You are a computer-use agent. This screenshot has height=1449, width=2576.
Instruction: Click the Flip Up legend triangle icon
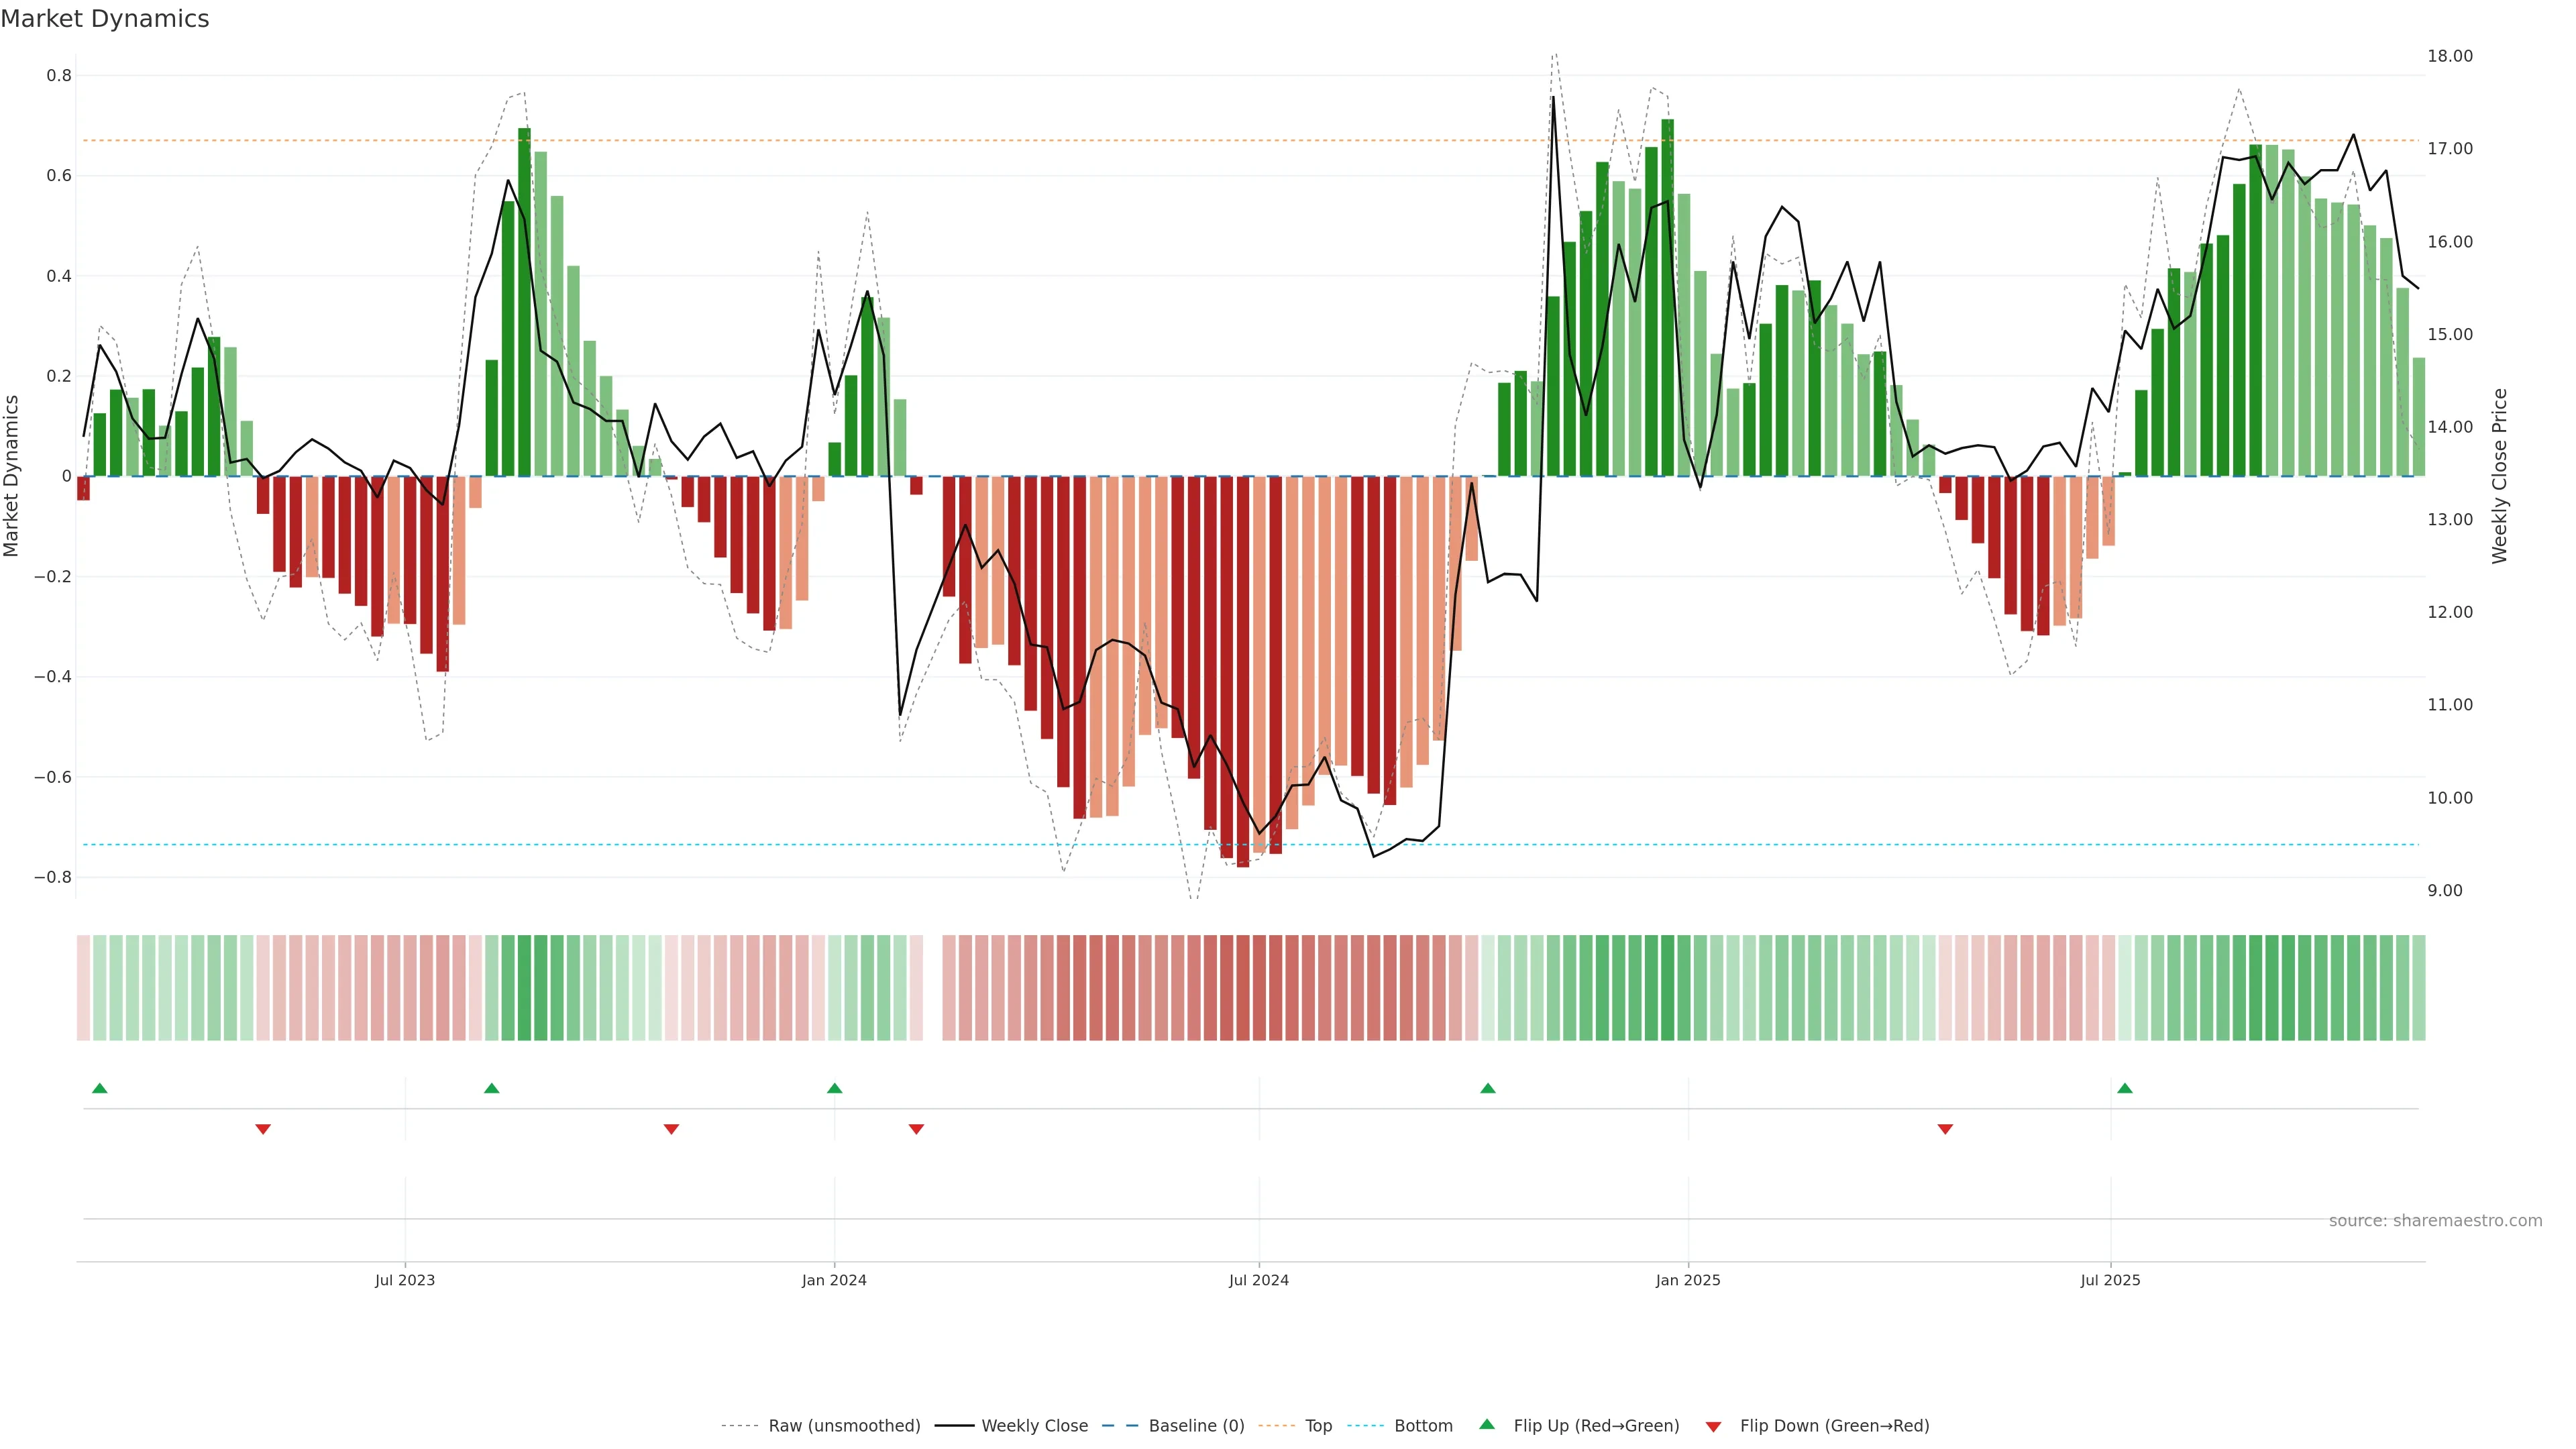[x=1487, y=1424]
